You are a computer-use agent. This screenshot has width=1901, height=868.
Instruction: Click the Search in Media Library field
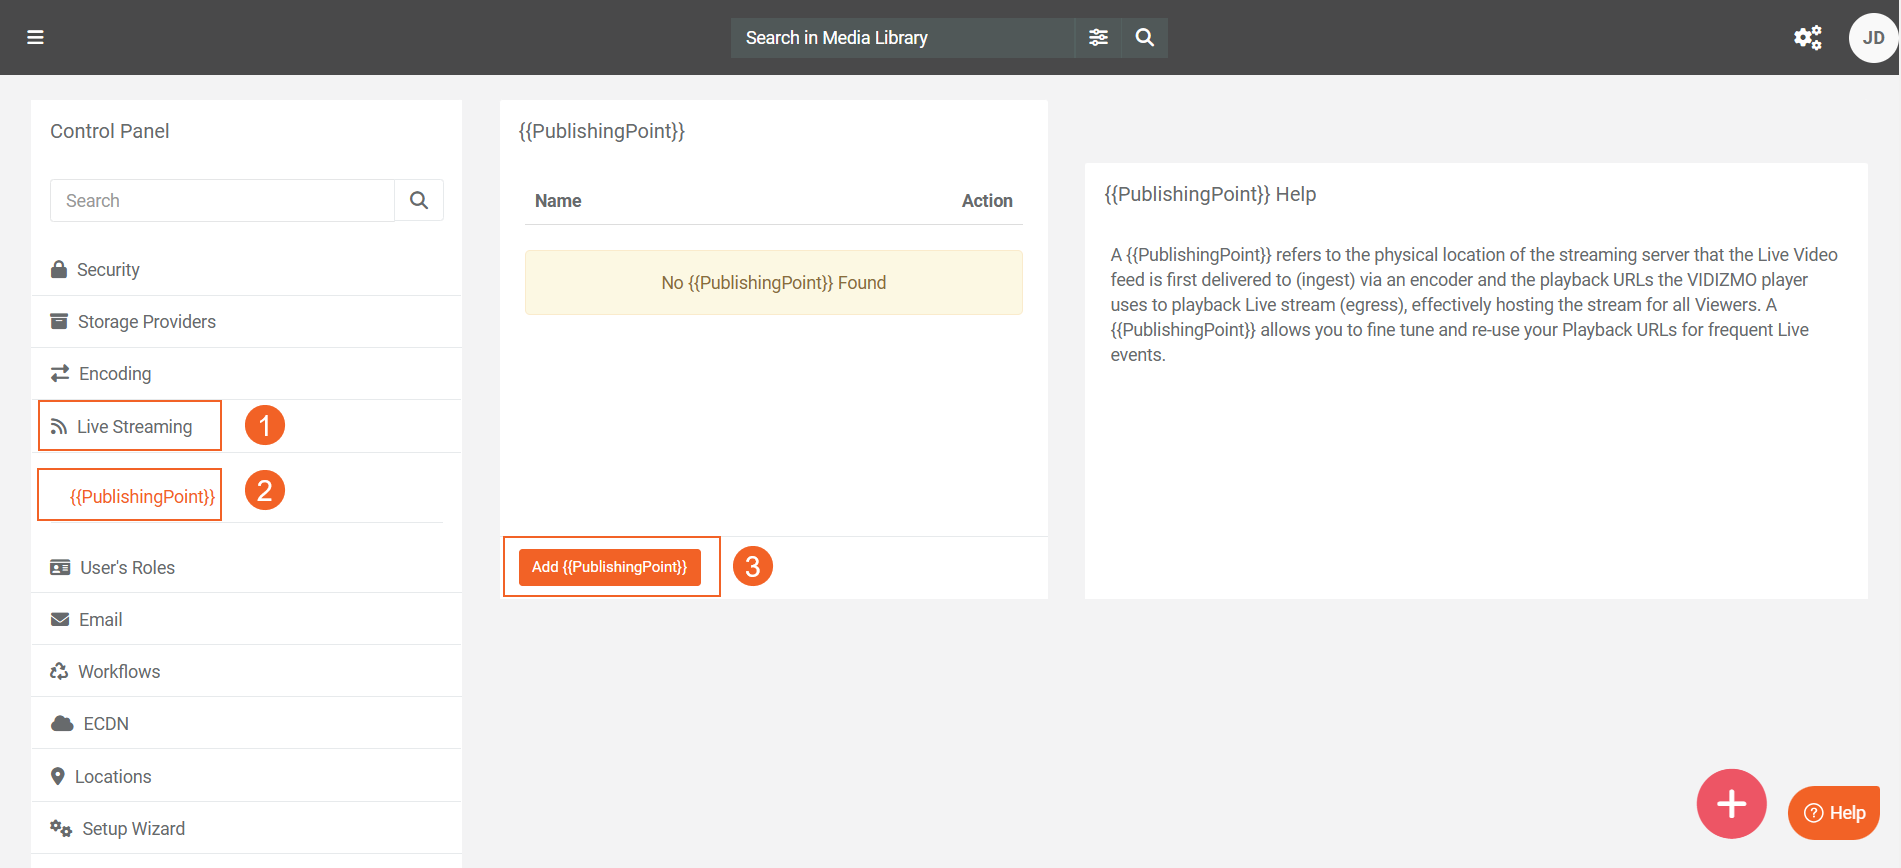(902, 38)
